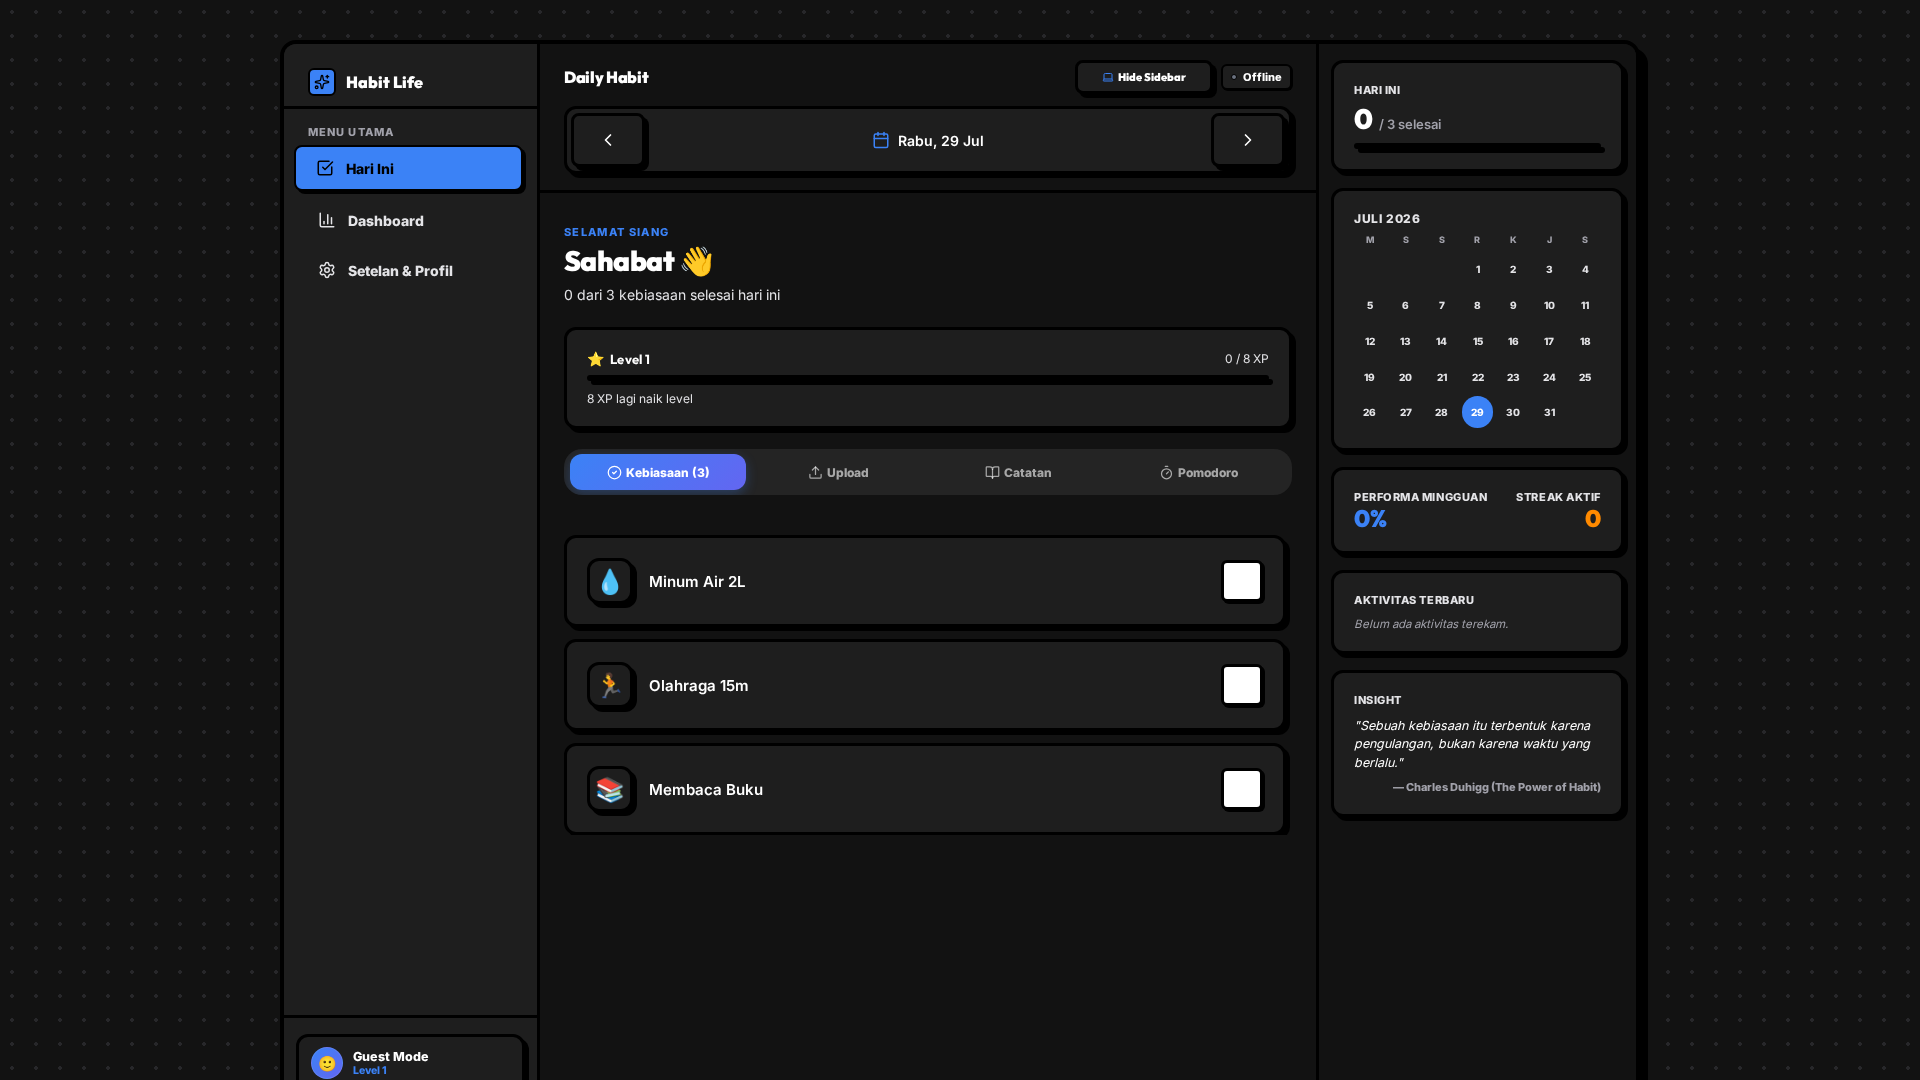Select July 15 in the calendar
Viewport: 1920px width, 1080px height.
click(1477, 341)
